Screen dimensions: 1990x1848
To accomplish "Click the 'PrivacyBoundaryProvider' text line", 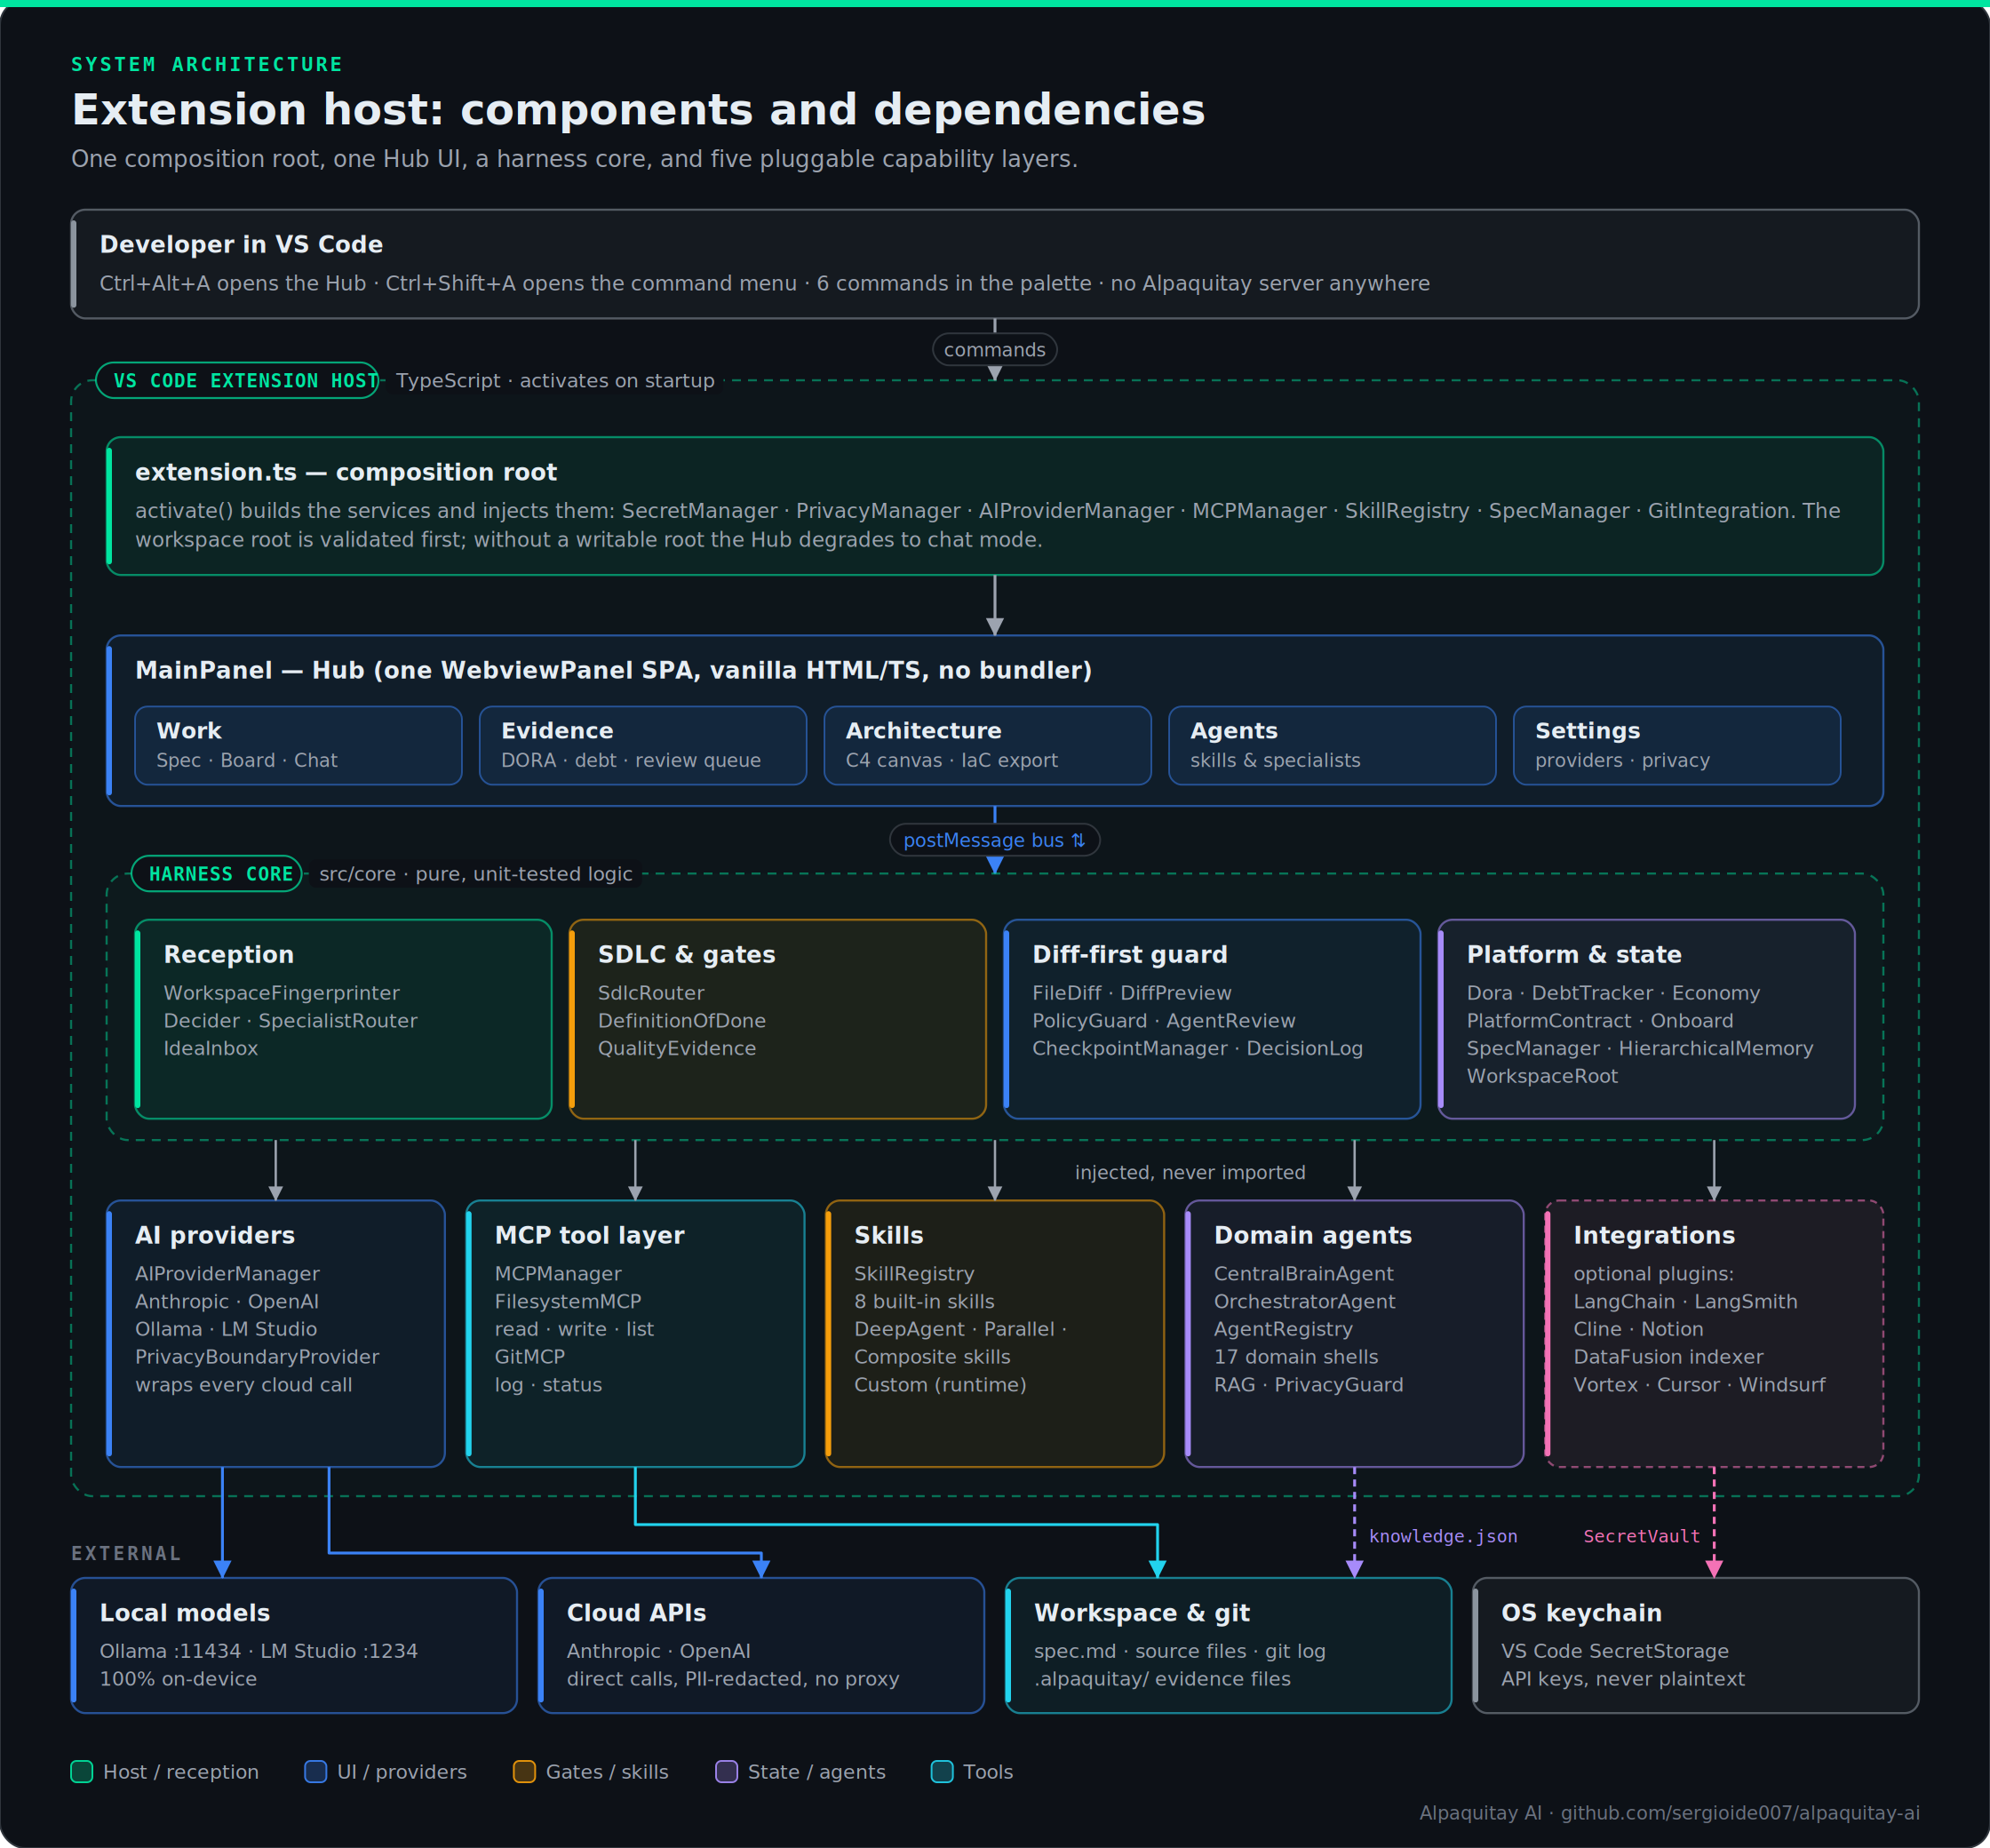I will (x=257, y=1356).
